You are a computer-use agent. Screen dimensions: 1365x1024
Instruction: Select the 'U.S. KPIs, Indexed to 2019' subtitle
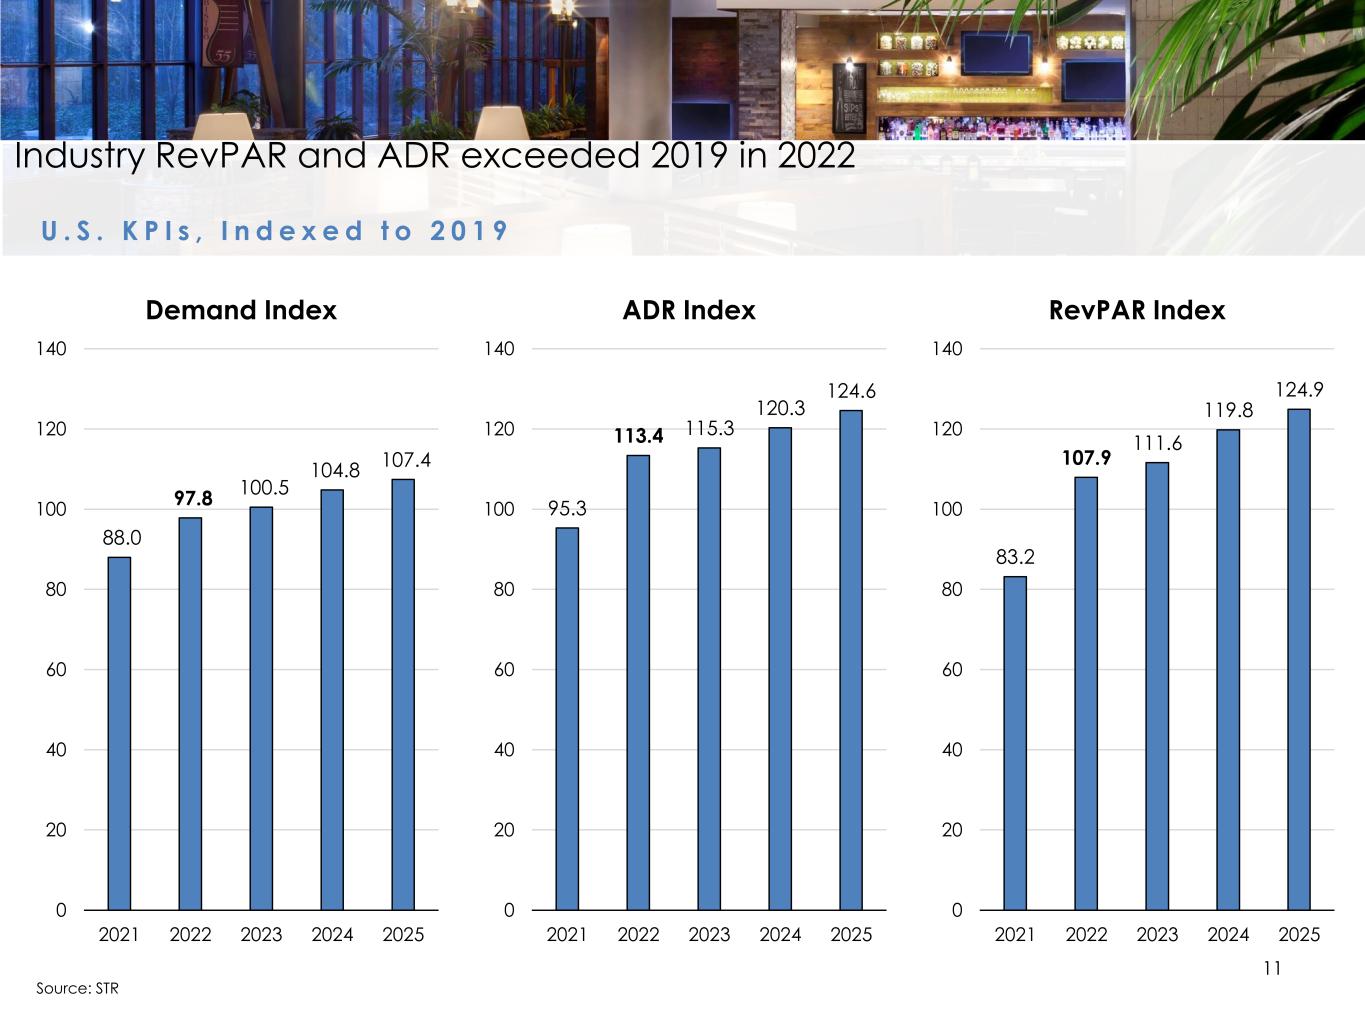[275, 231]
